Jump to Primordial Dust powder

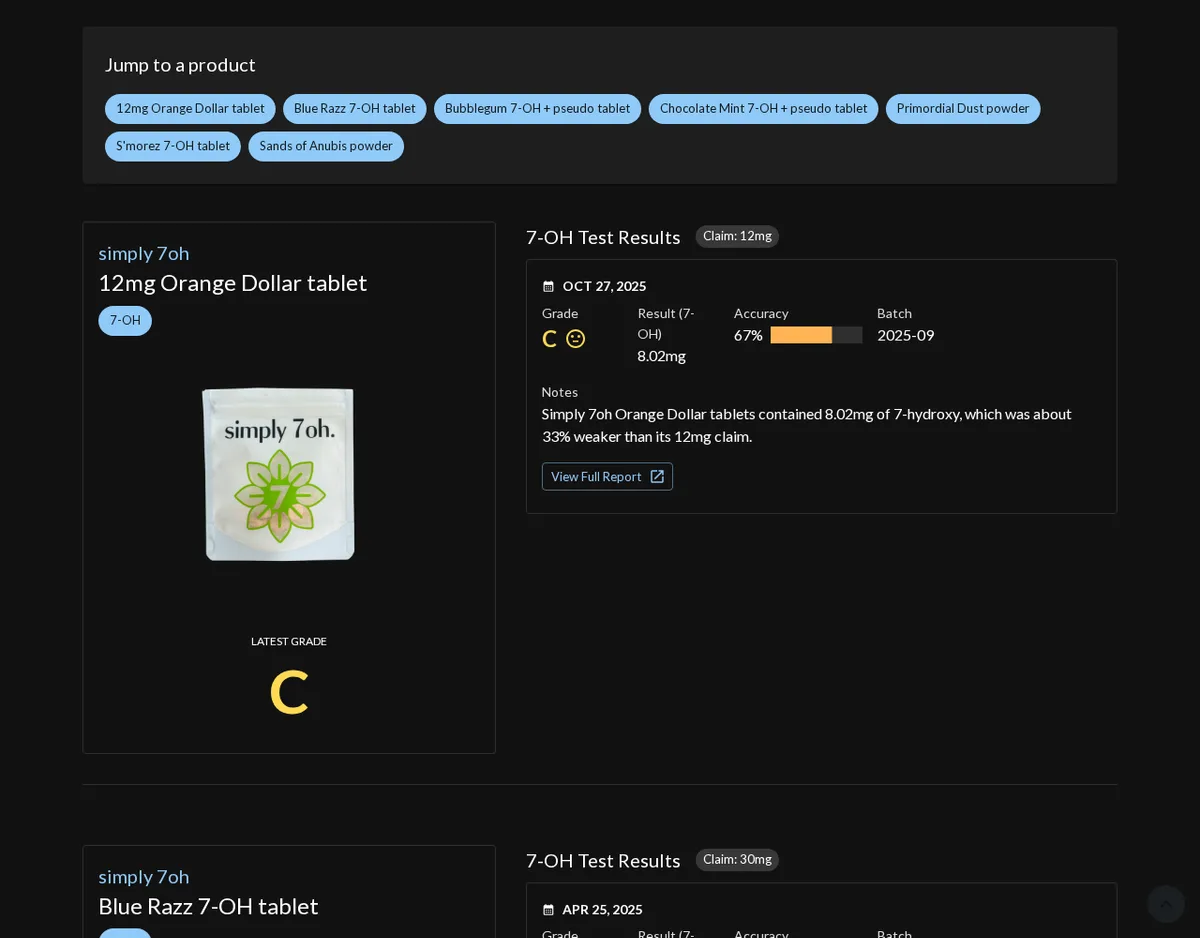[x=963, y=109]
